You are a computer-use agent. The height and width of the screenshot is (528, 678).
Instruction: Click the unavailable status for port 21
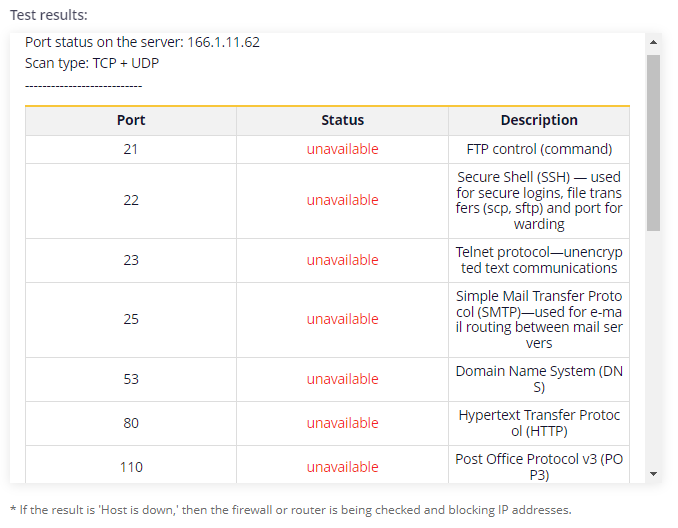[x=342, y=149]
